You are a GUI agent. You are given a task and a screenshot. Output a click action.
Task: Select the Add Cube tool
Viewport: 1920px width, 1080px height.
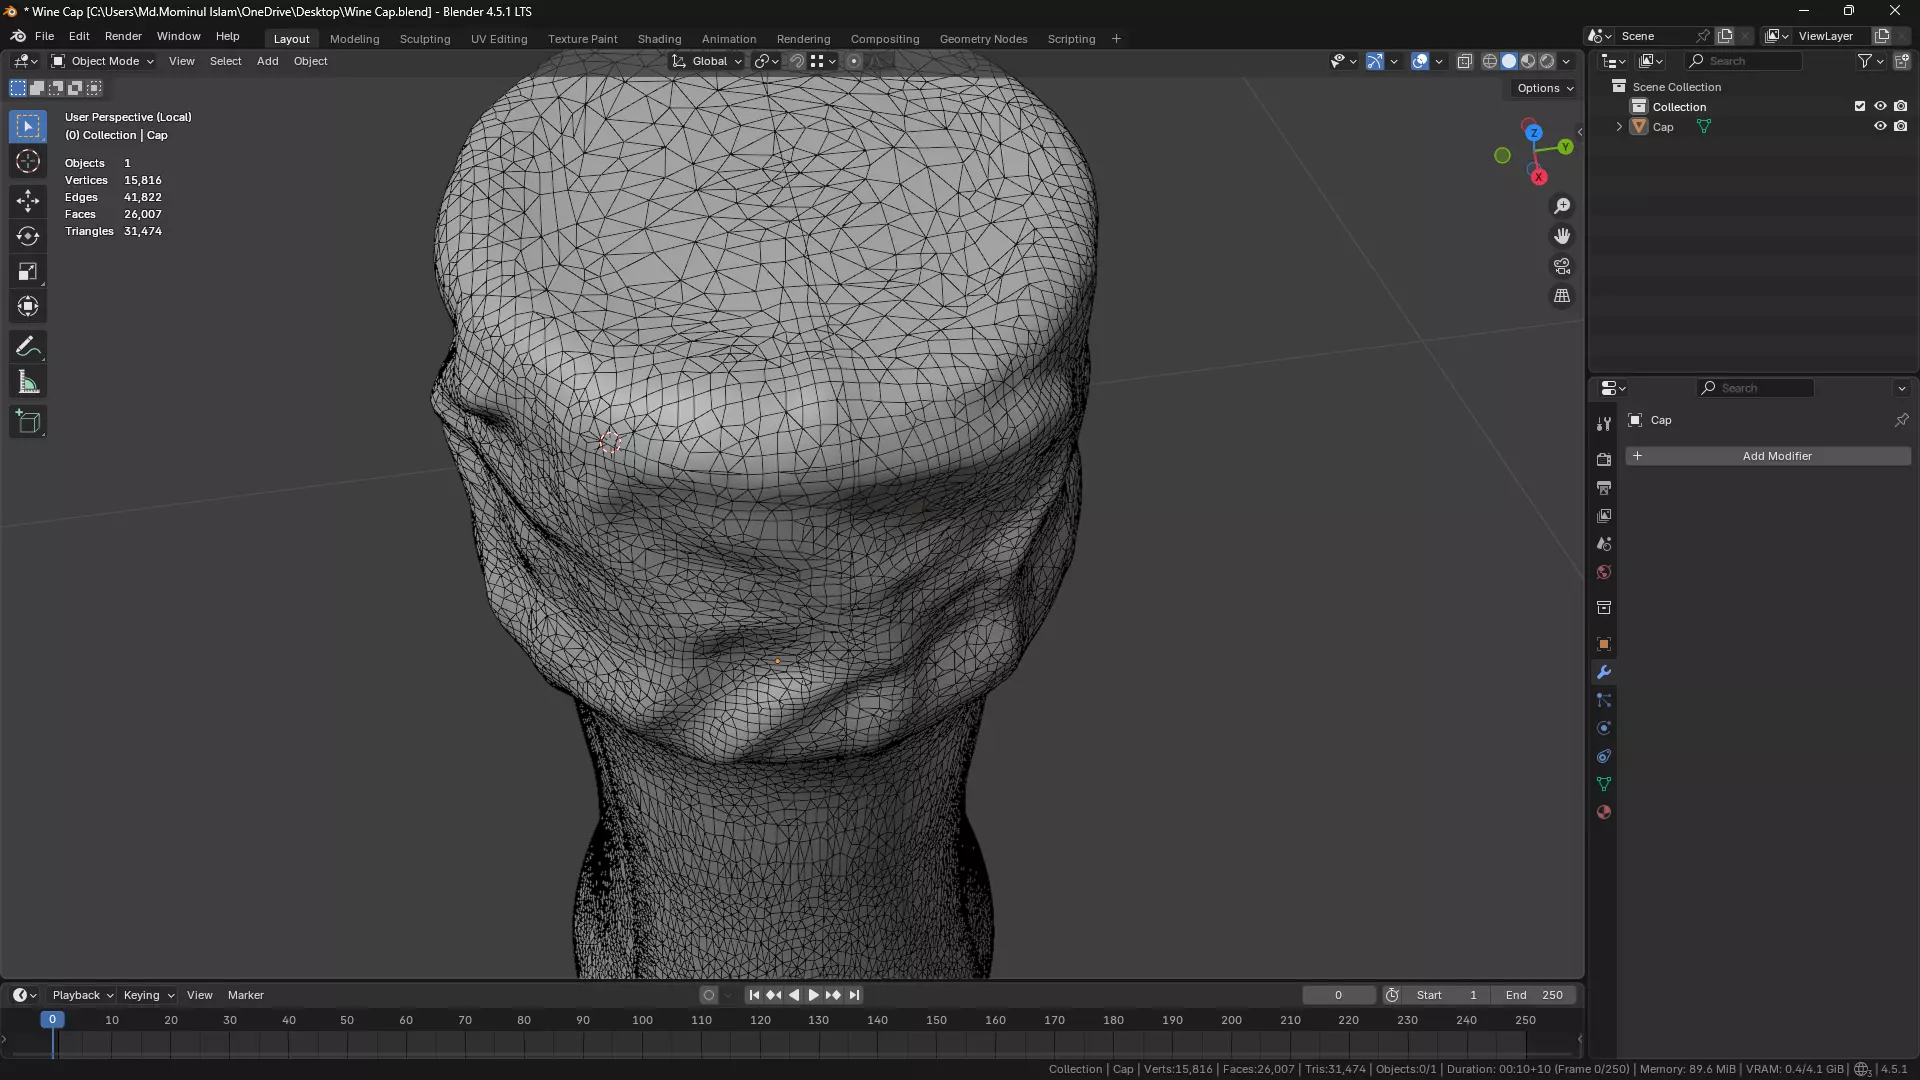pyautogui.click(x=28, y=422)
